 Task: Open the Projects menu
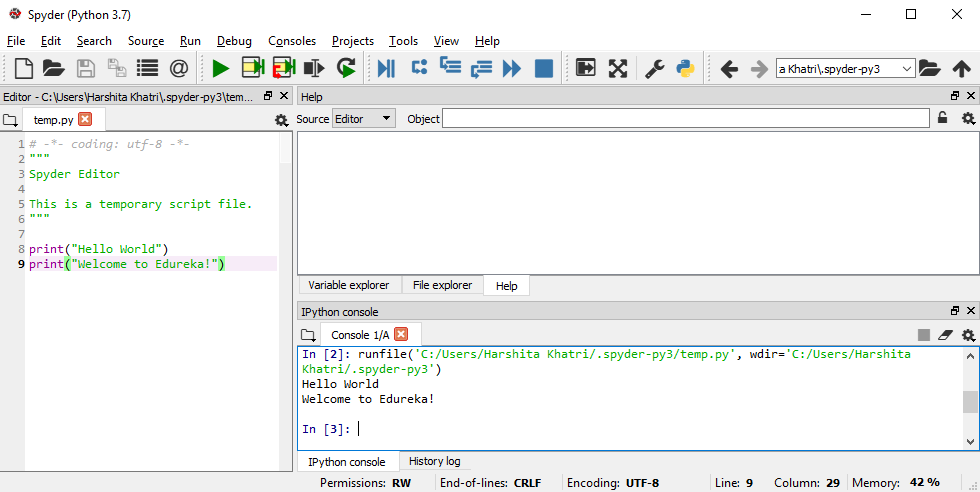[x=352, y=41]
